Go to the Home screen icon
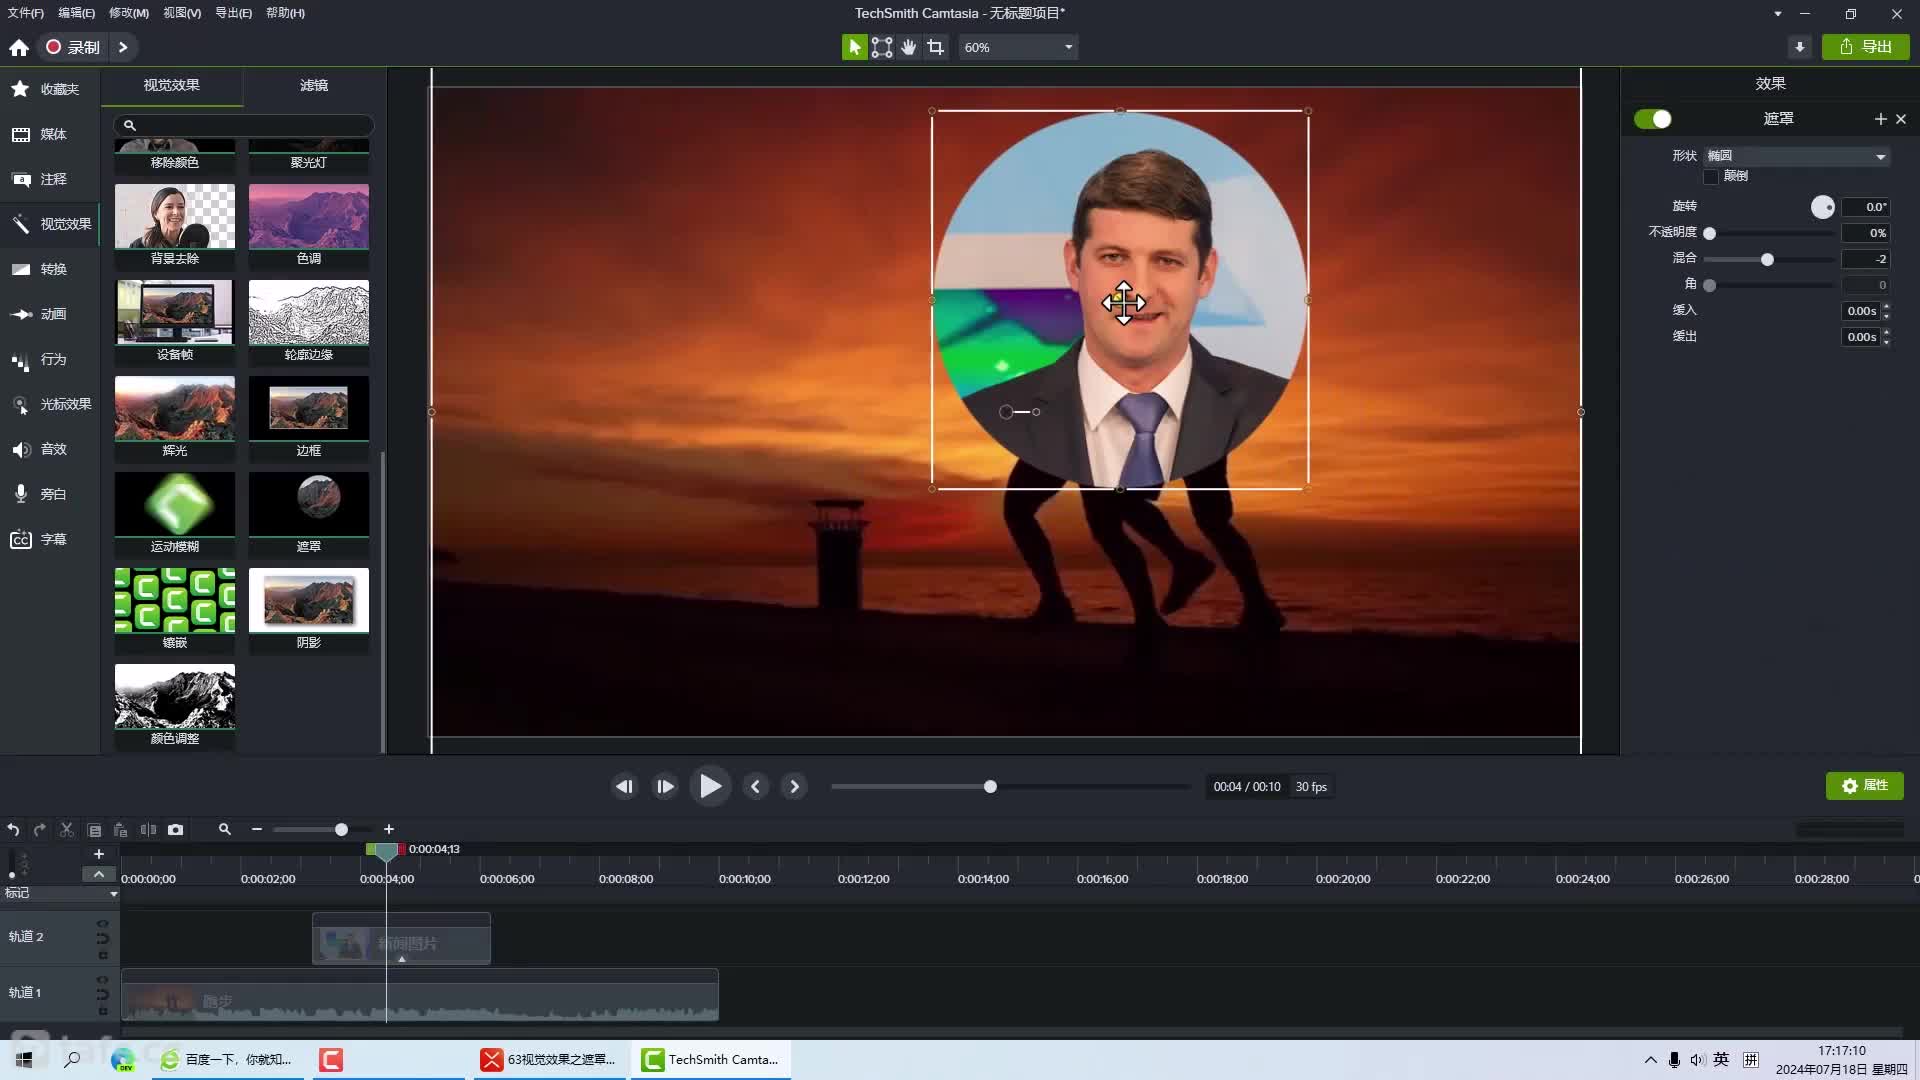Screen dimensions: 1920x1080 coord(19,47)
